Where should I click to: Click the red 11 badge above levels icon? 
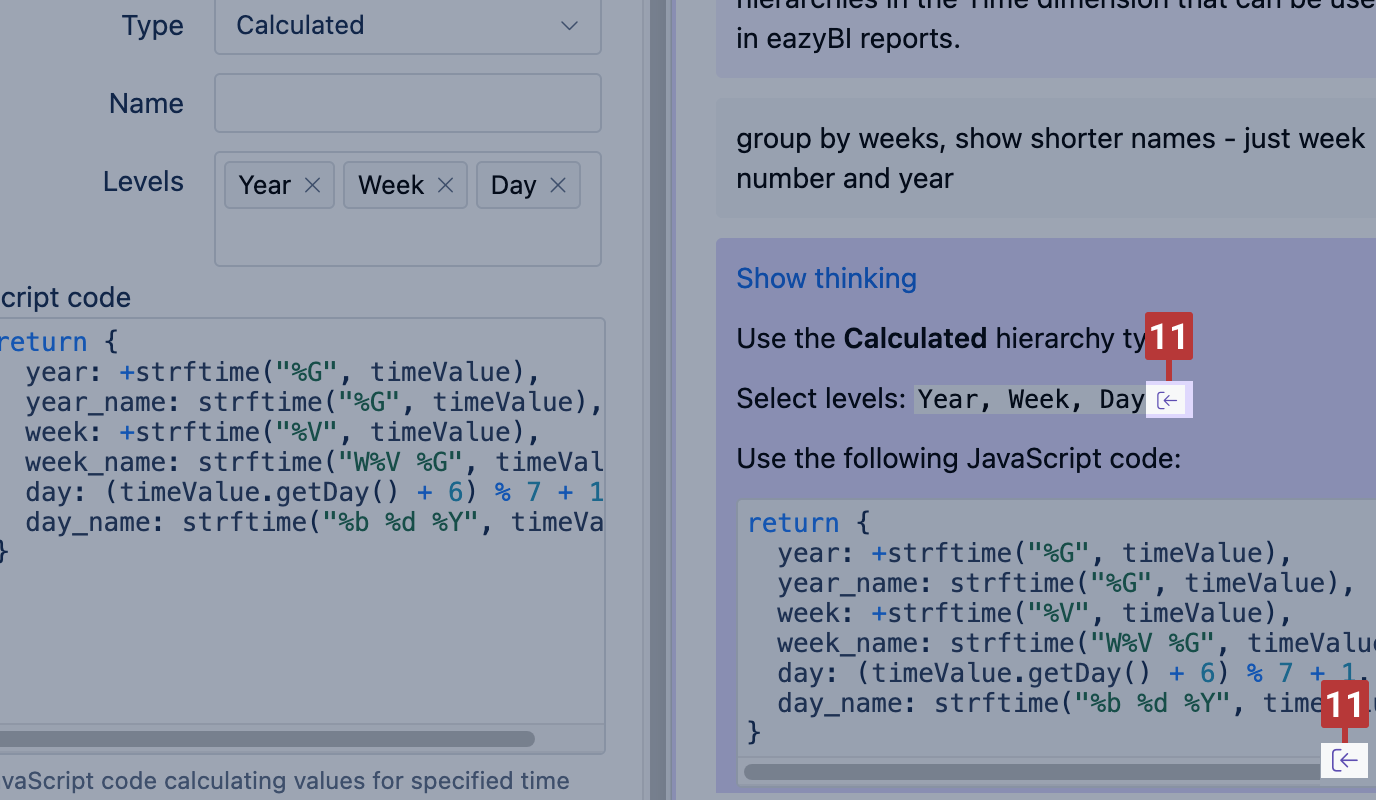[1169, 339]
